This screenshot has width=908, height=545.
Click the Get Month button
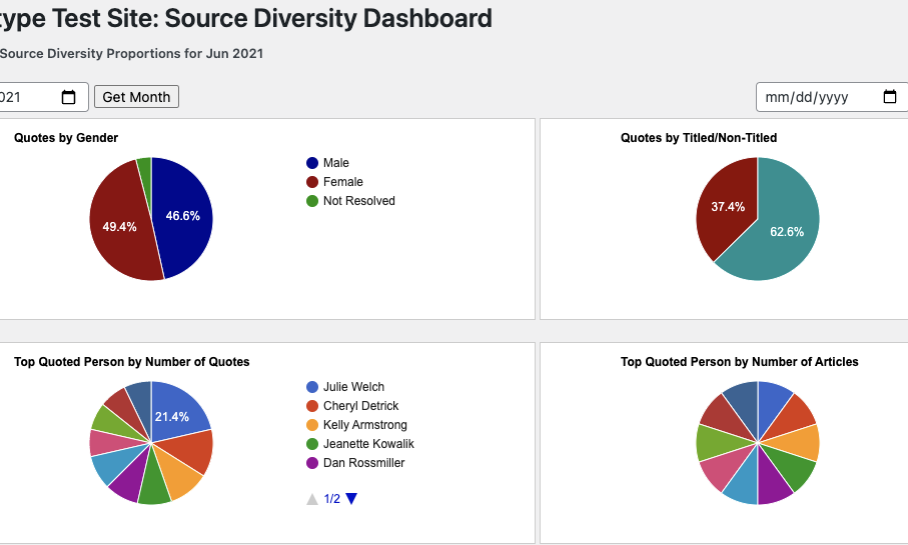click(x=136, y=97)
